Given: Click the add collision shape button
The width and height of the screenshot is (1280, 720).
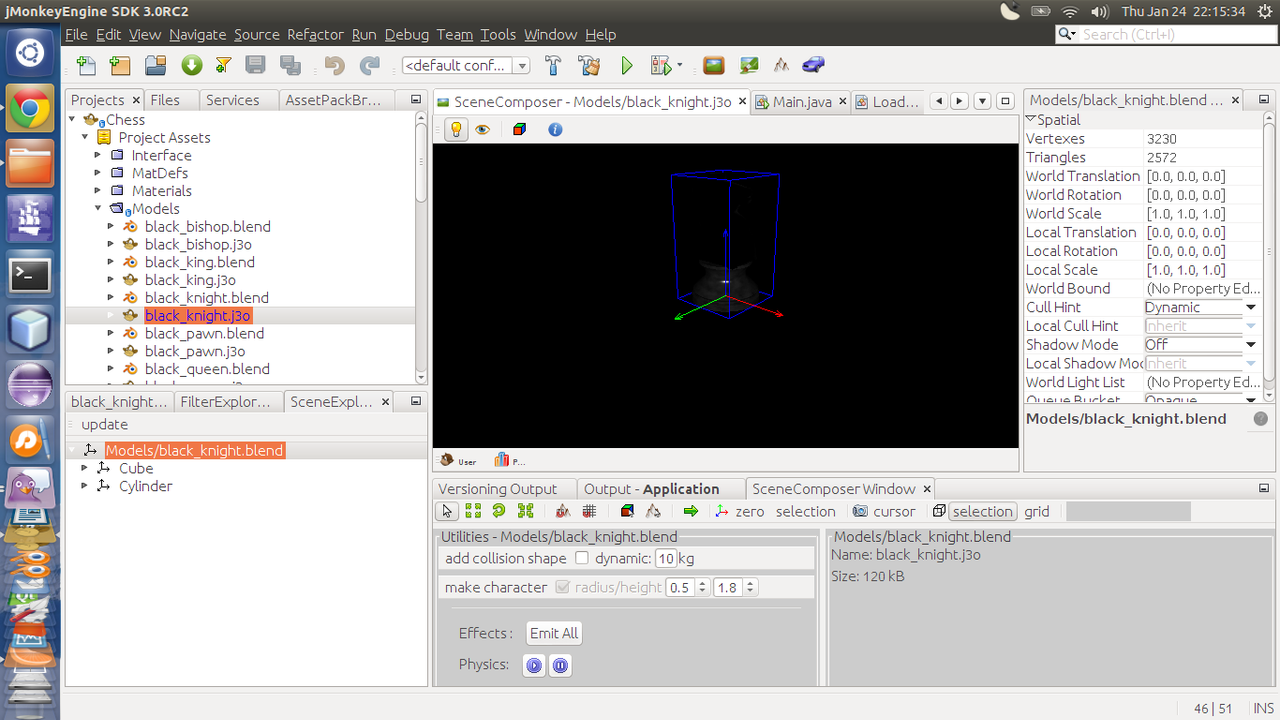Looking at the screenshot, I should [x=506, y=558].
